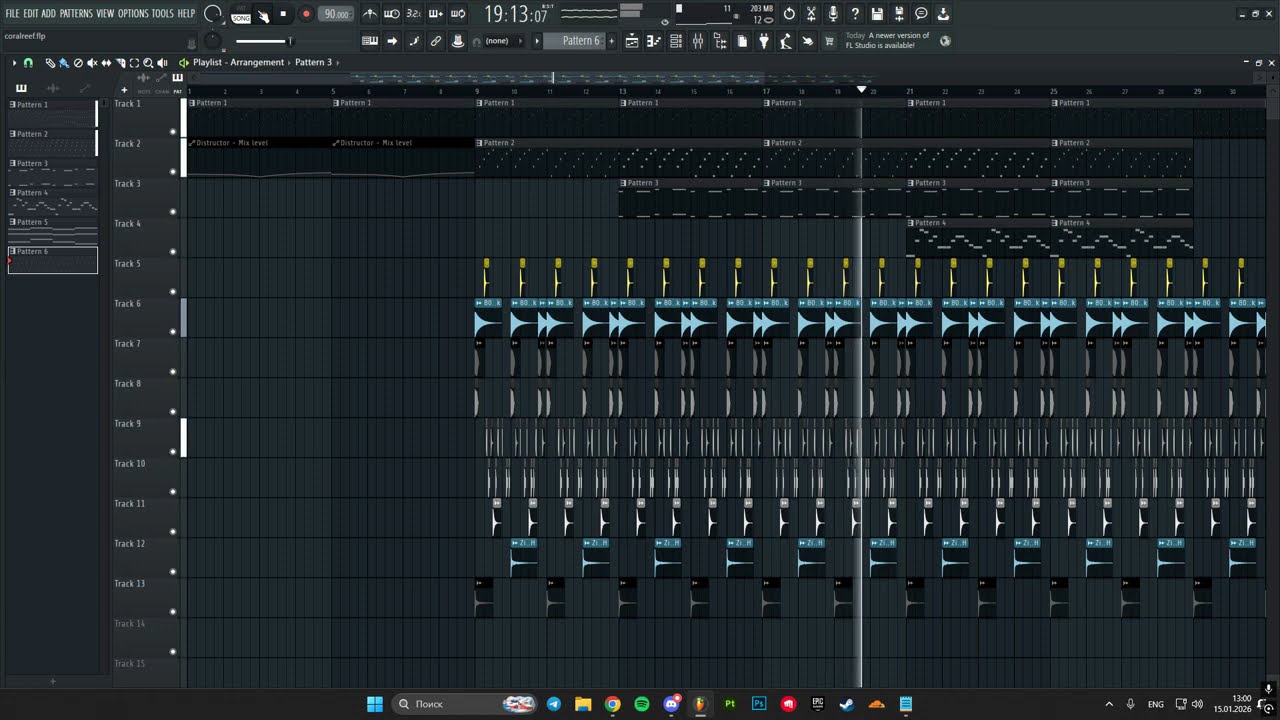Open the Browser view button
The width and height of the screenshot is (1280, 720).
click(720, 41)
